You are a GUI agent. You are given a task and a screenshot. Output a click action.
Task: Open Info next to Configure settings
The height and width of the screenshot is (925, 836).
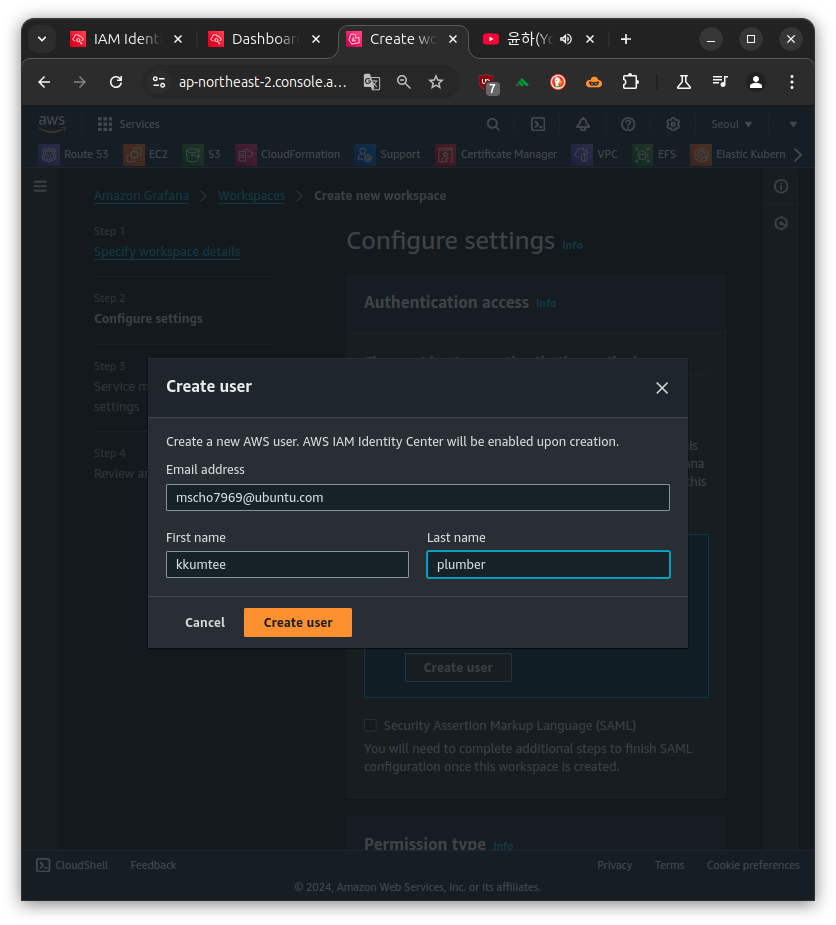point(572,245)
